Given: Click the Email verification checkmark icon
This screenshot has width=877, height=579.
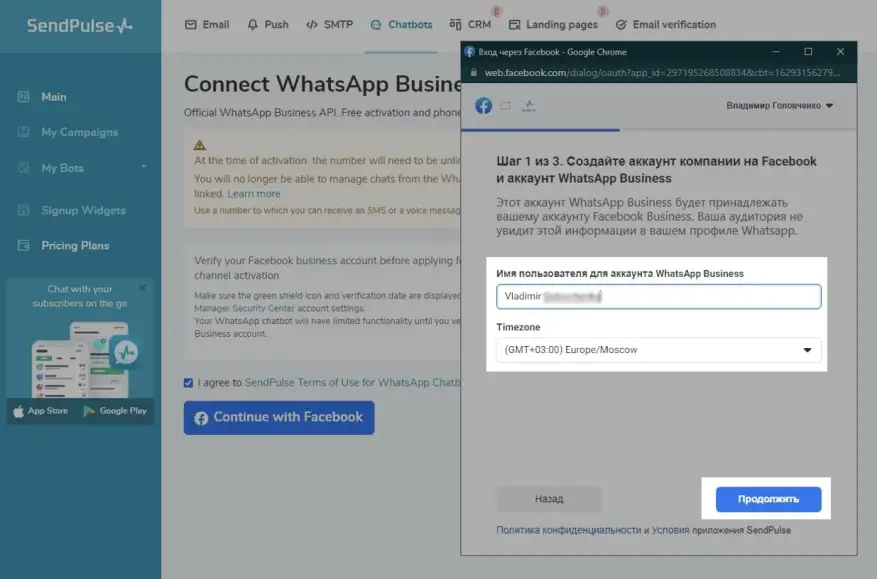Looking at the screenshot, I should 621,25.
